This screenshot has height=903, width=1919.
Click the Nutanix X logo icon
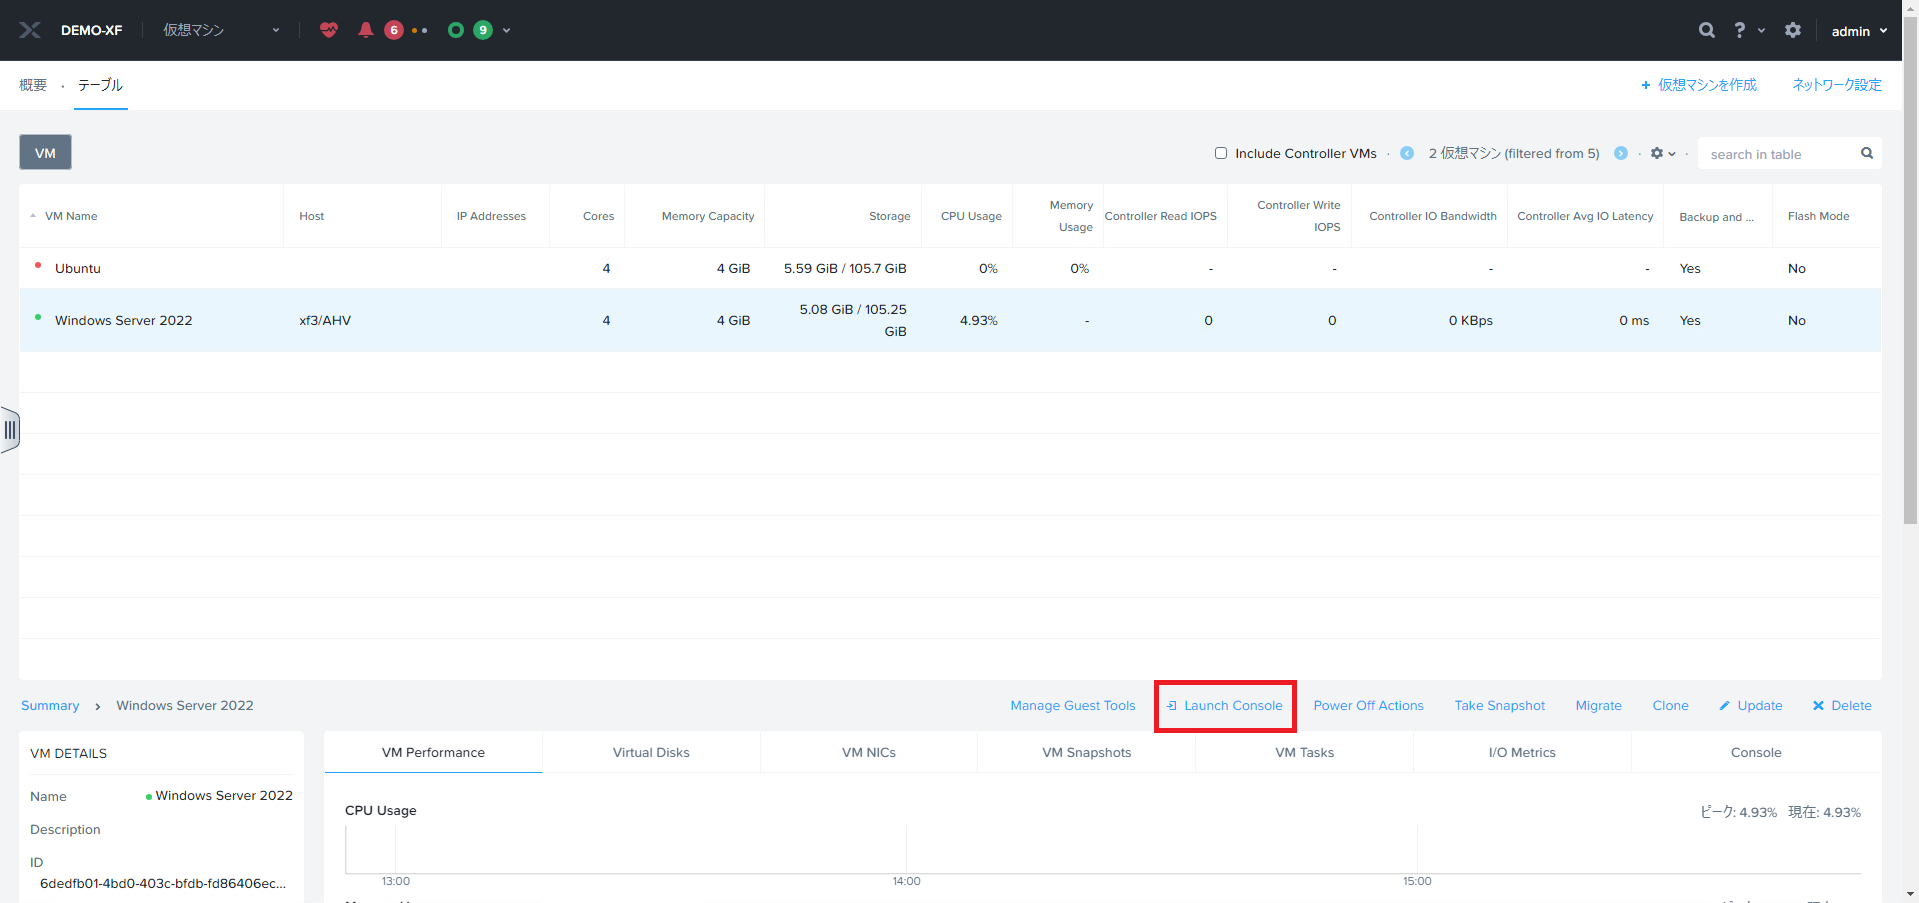coord(30,30)
